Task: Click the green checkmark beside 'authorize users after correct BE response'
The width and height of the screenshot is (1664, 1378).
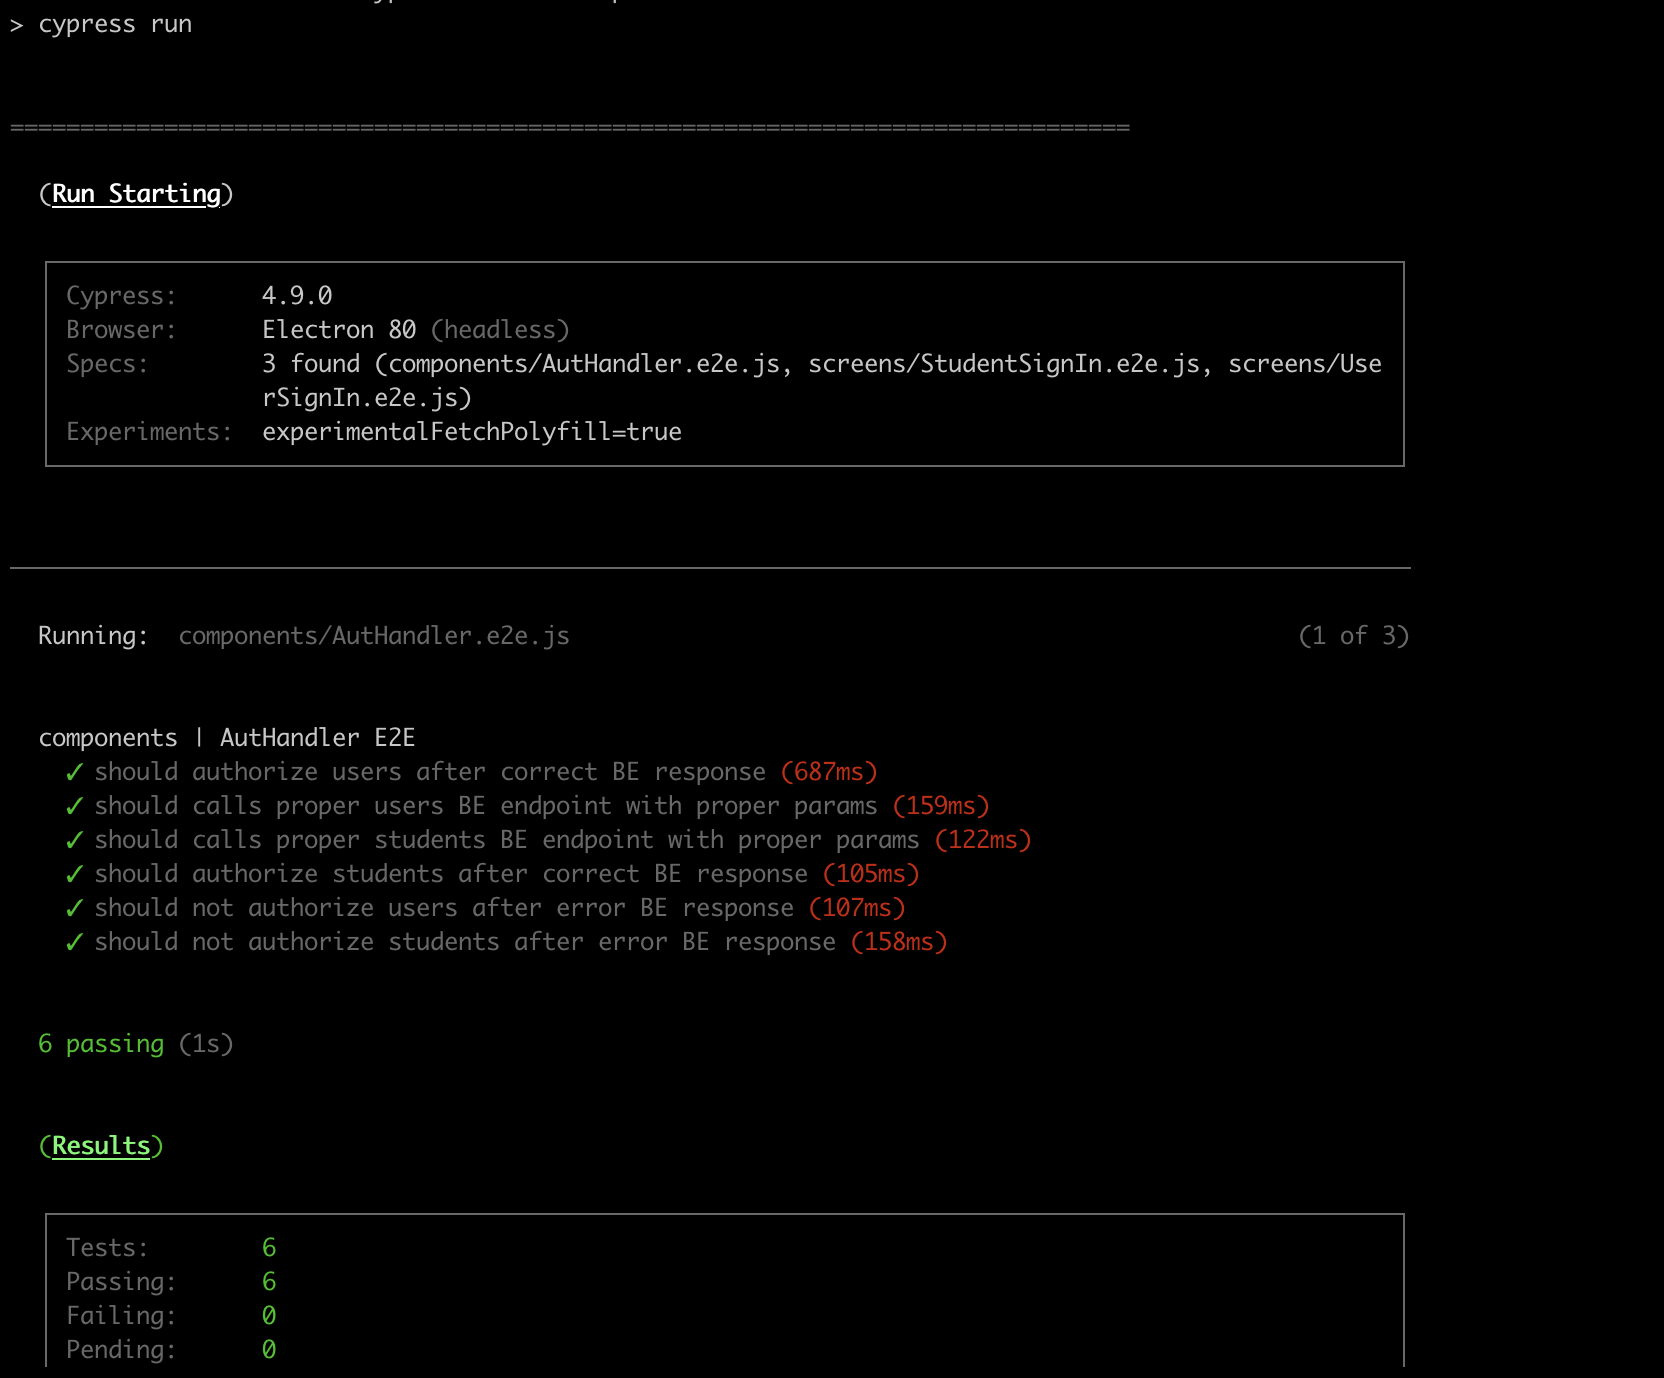Action: click(73, 771)
